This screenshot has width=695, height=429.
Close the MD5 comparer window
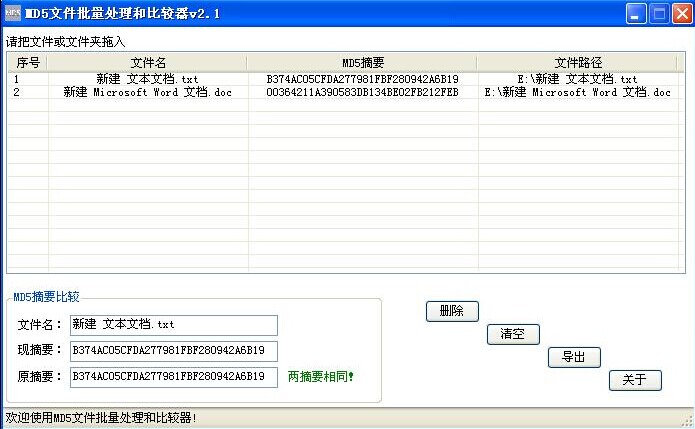pyautogui.click(x=681, y=14)
